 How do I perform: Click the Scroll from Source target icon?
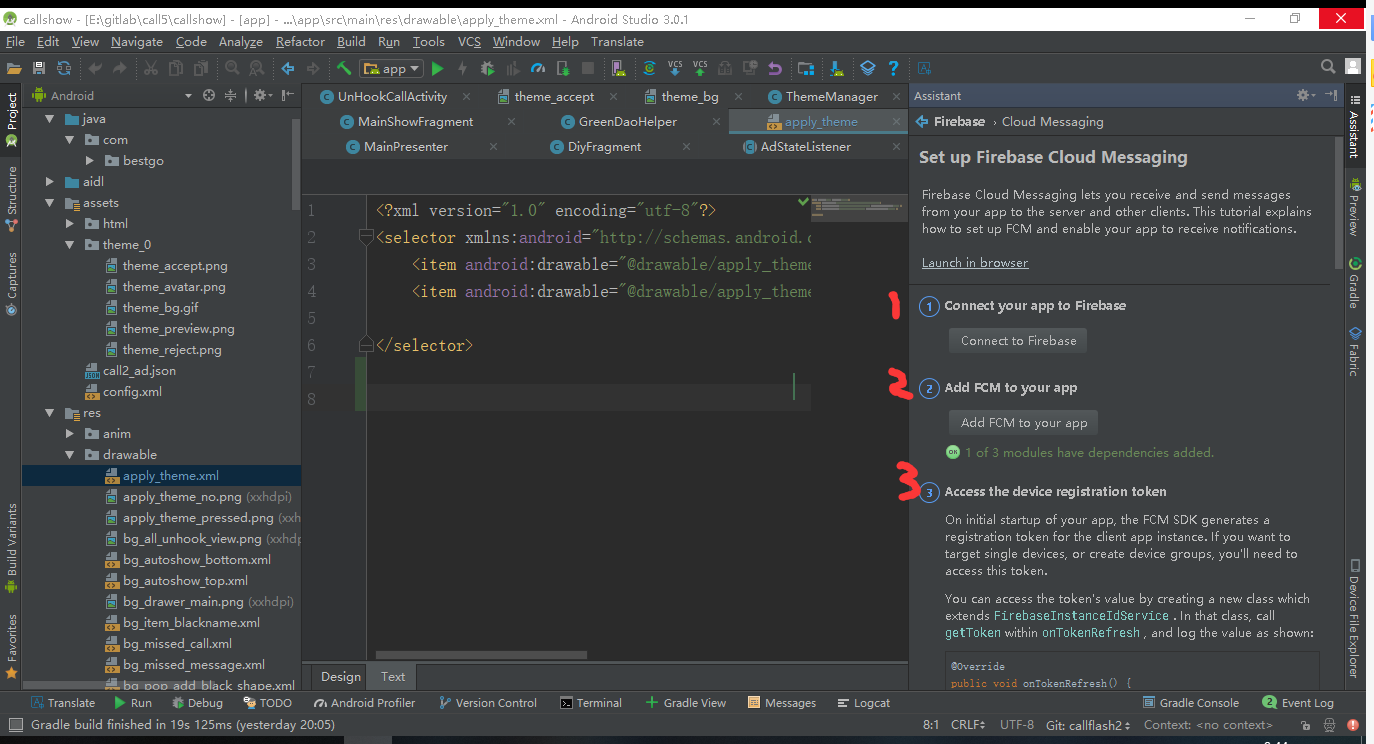pos(209,95)
